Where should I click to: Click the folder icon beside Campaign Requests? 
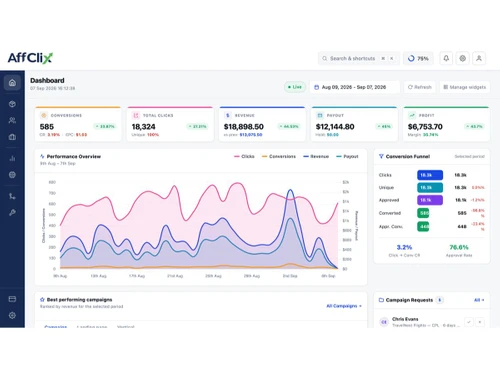(381, 300)
